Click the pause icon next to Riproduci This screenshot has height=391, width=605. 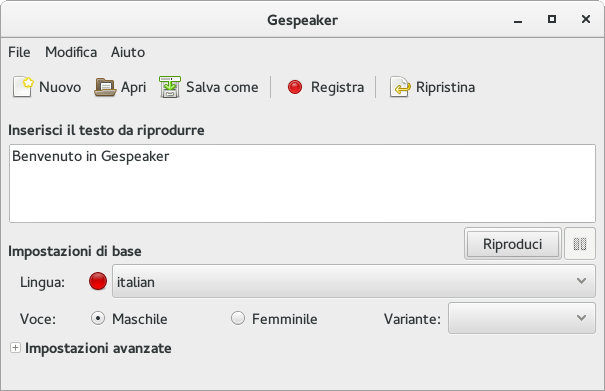pyautogui.click(x=580, y=244)
